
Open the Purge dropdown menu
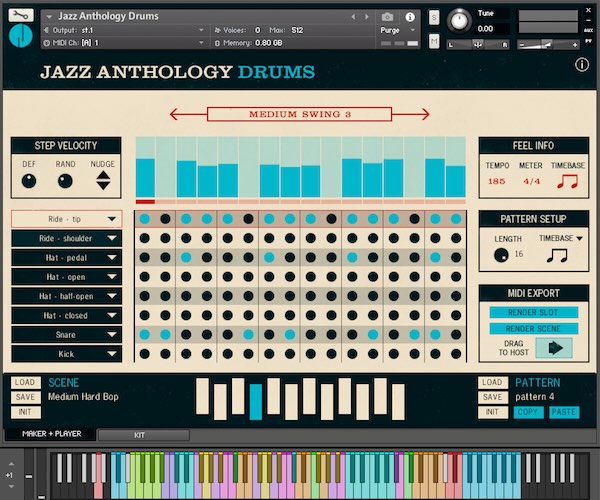(x=398, y=30)
